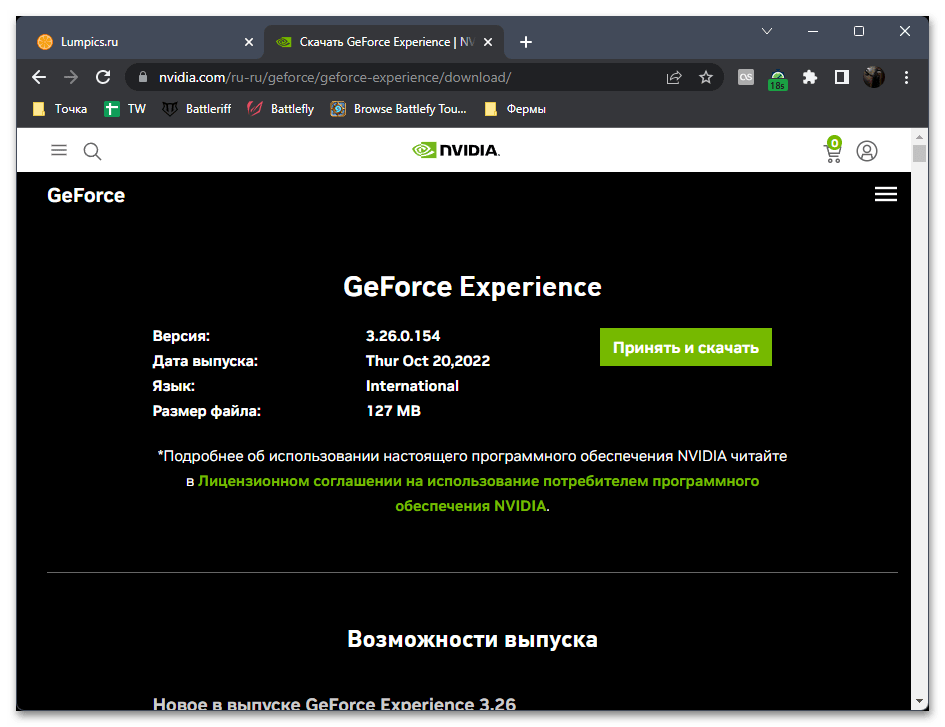Screen dimensions: 945x727
Task: Click the page vertical scrollbar thumb
Action: click(919, 153)
